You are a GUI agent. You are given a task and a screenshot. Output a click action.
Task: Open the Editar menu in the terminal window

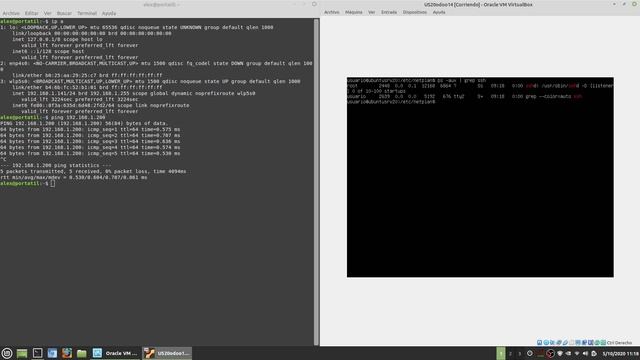[x=31, y=13]
